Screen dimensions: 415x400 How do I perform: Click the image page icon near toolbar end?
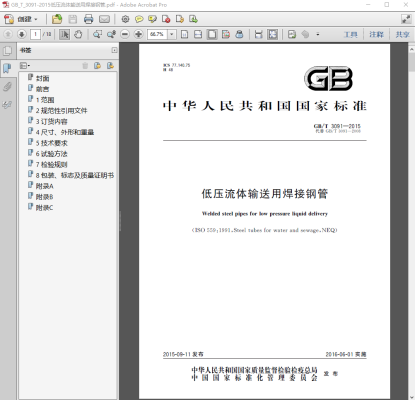(292, 34)
